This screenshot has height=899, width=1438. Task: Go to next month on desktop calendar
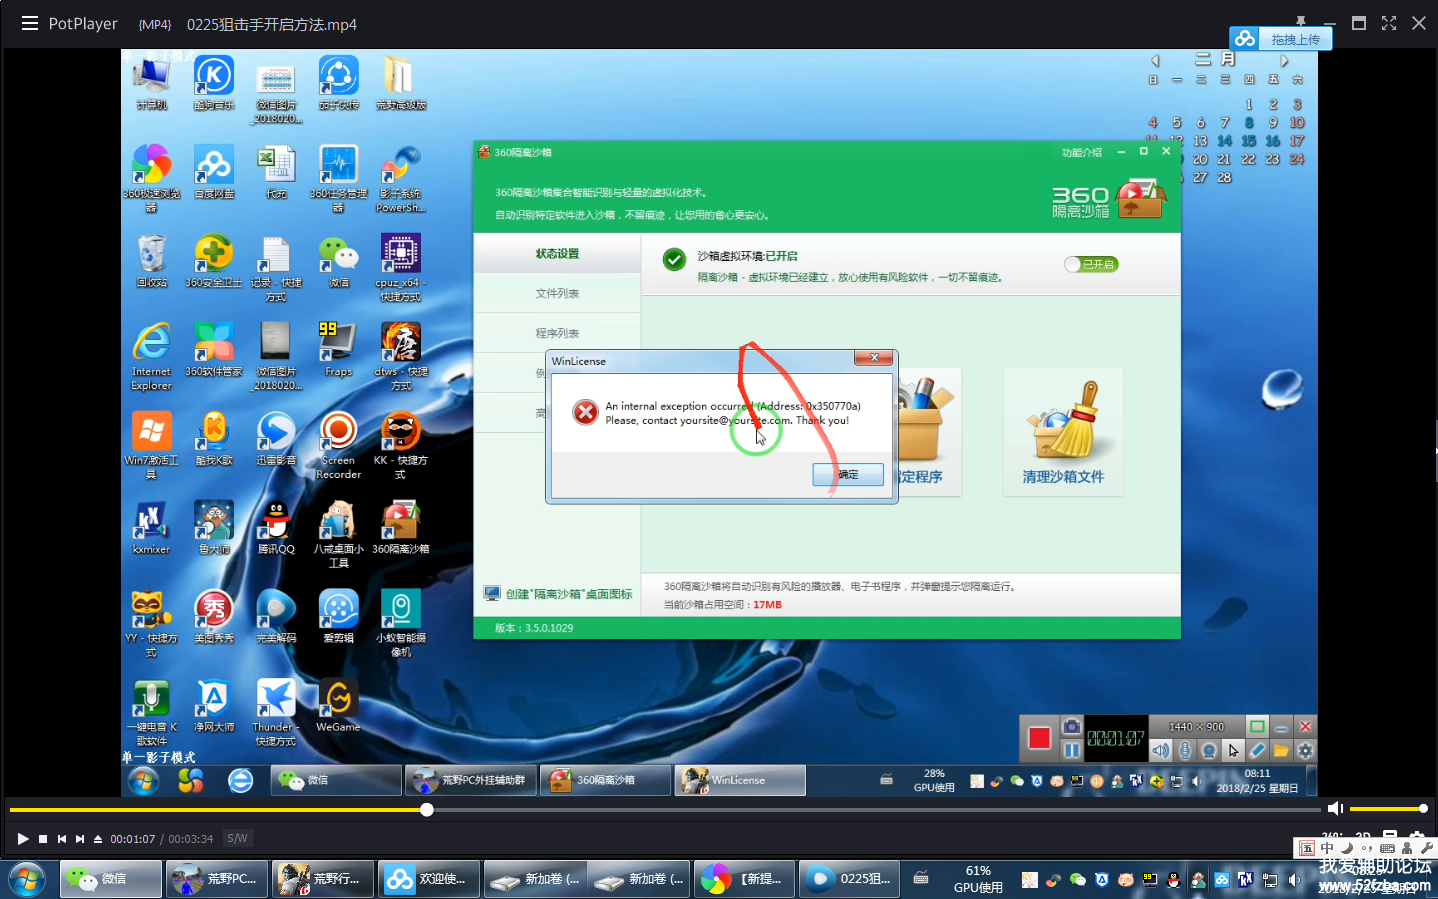pos(1285,60)
